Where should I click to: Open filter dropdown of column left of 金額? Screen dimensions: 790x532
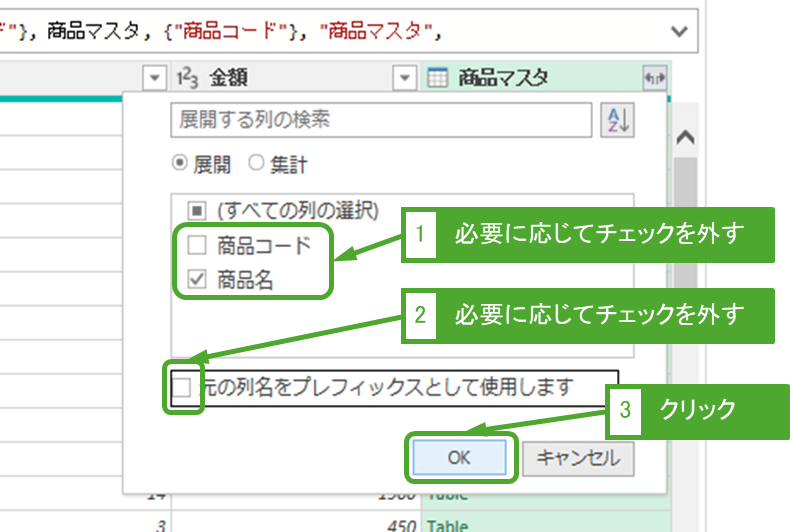coord(154,77)
